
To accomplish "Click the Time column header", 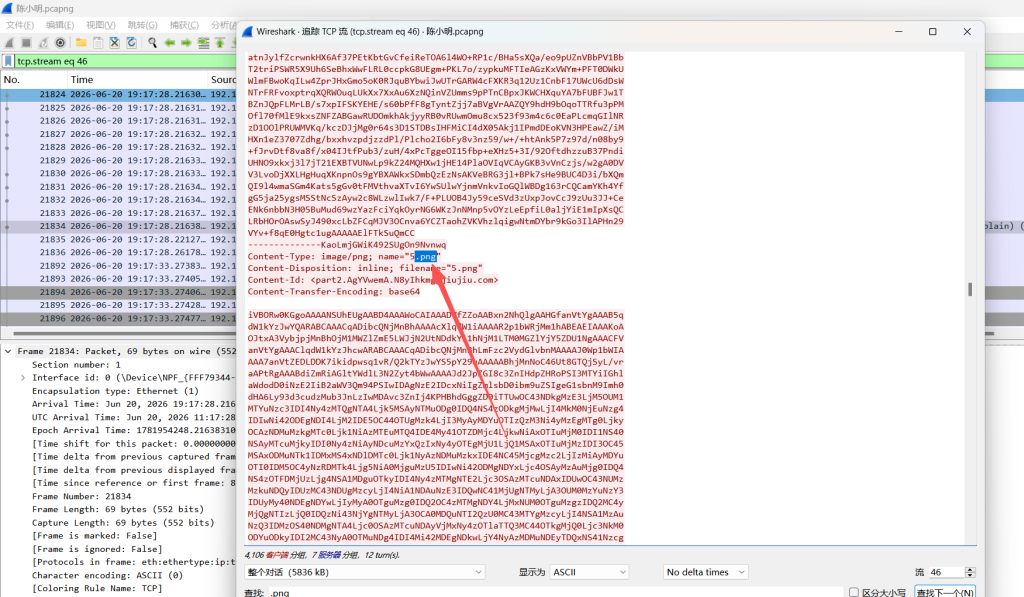I will (x=137, y=80).
